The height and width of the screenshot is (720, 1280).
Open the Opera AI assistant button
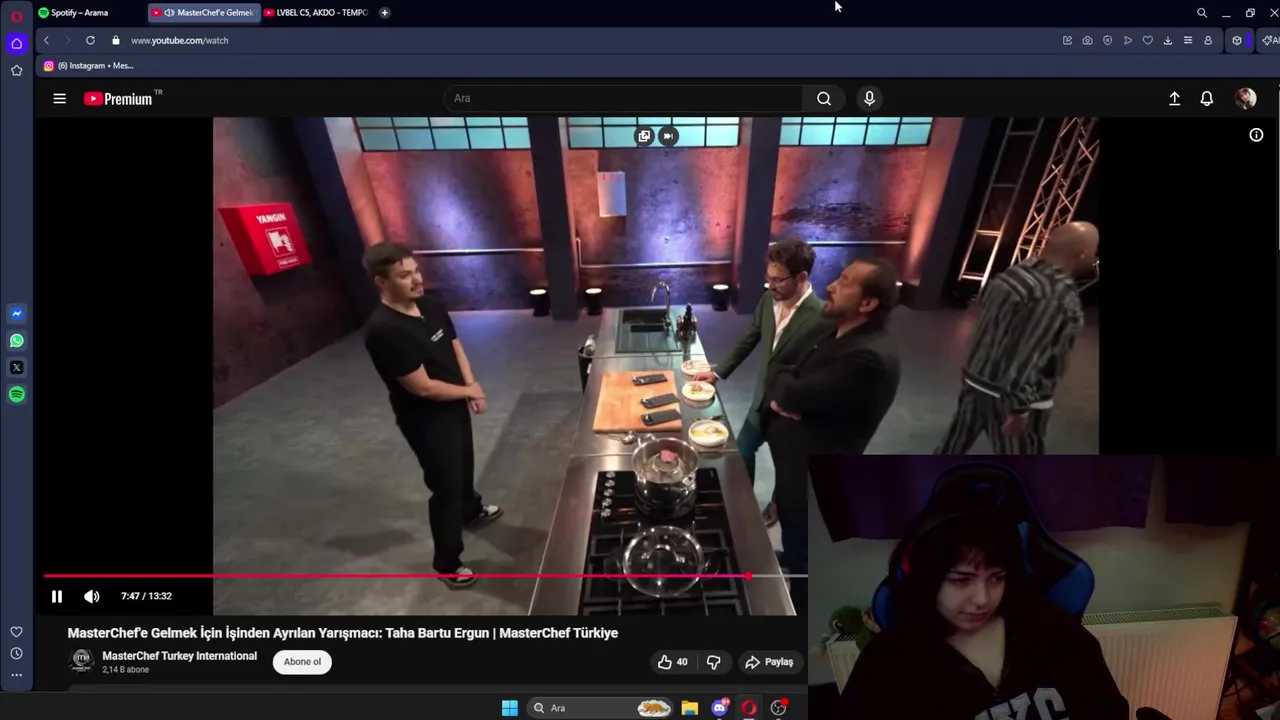click(x=1270, y=40)
